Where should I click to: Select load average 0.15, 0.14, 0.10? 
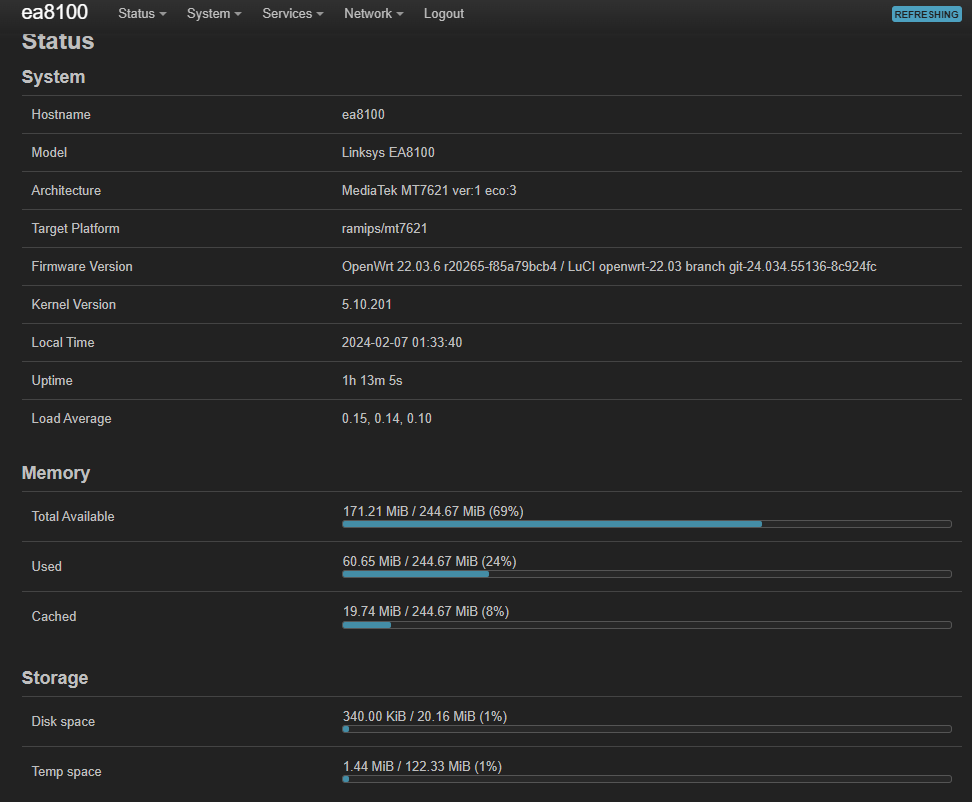386,418
